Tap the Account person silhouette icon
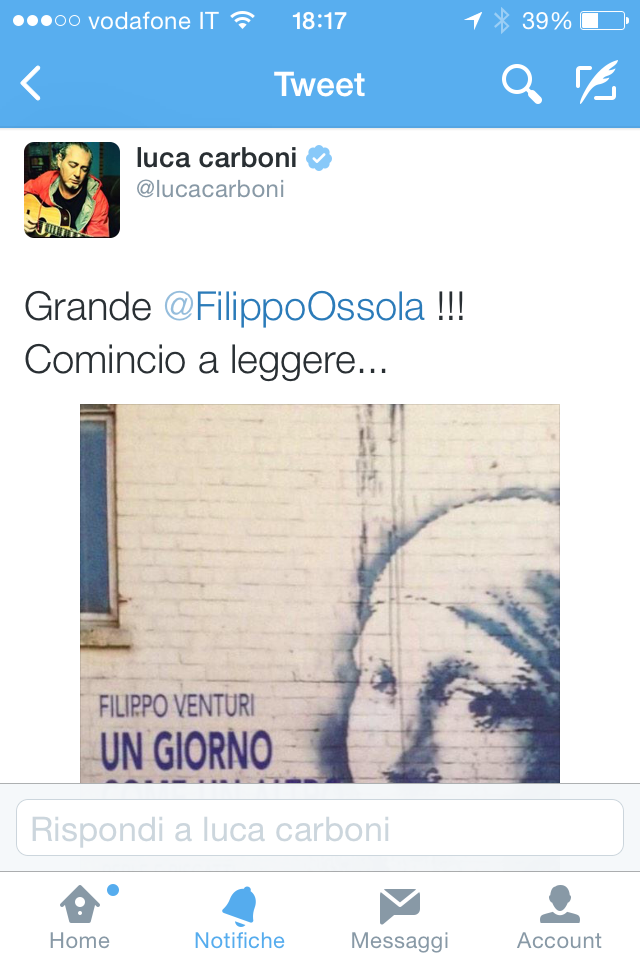This screenshot has height=960, width=640. click(x=560, y=904)
